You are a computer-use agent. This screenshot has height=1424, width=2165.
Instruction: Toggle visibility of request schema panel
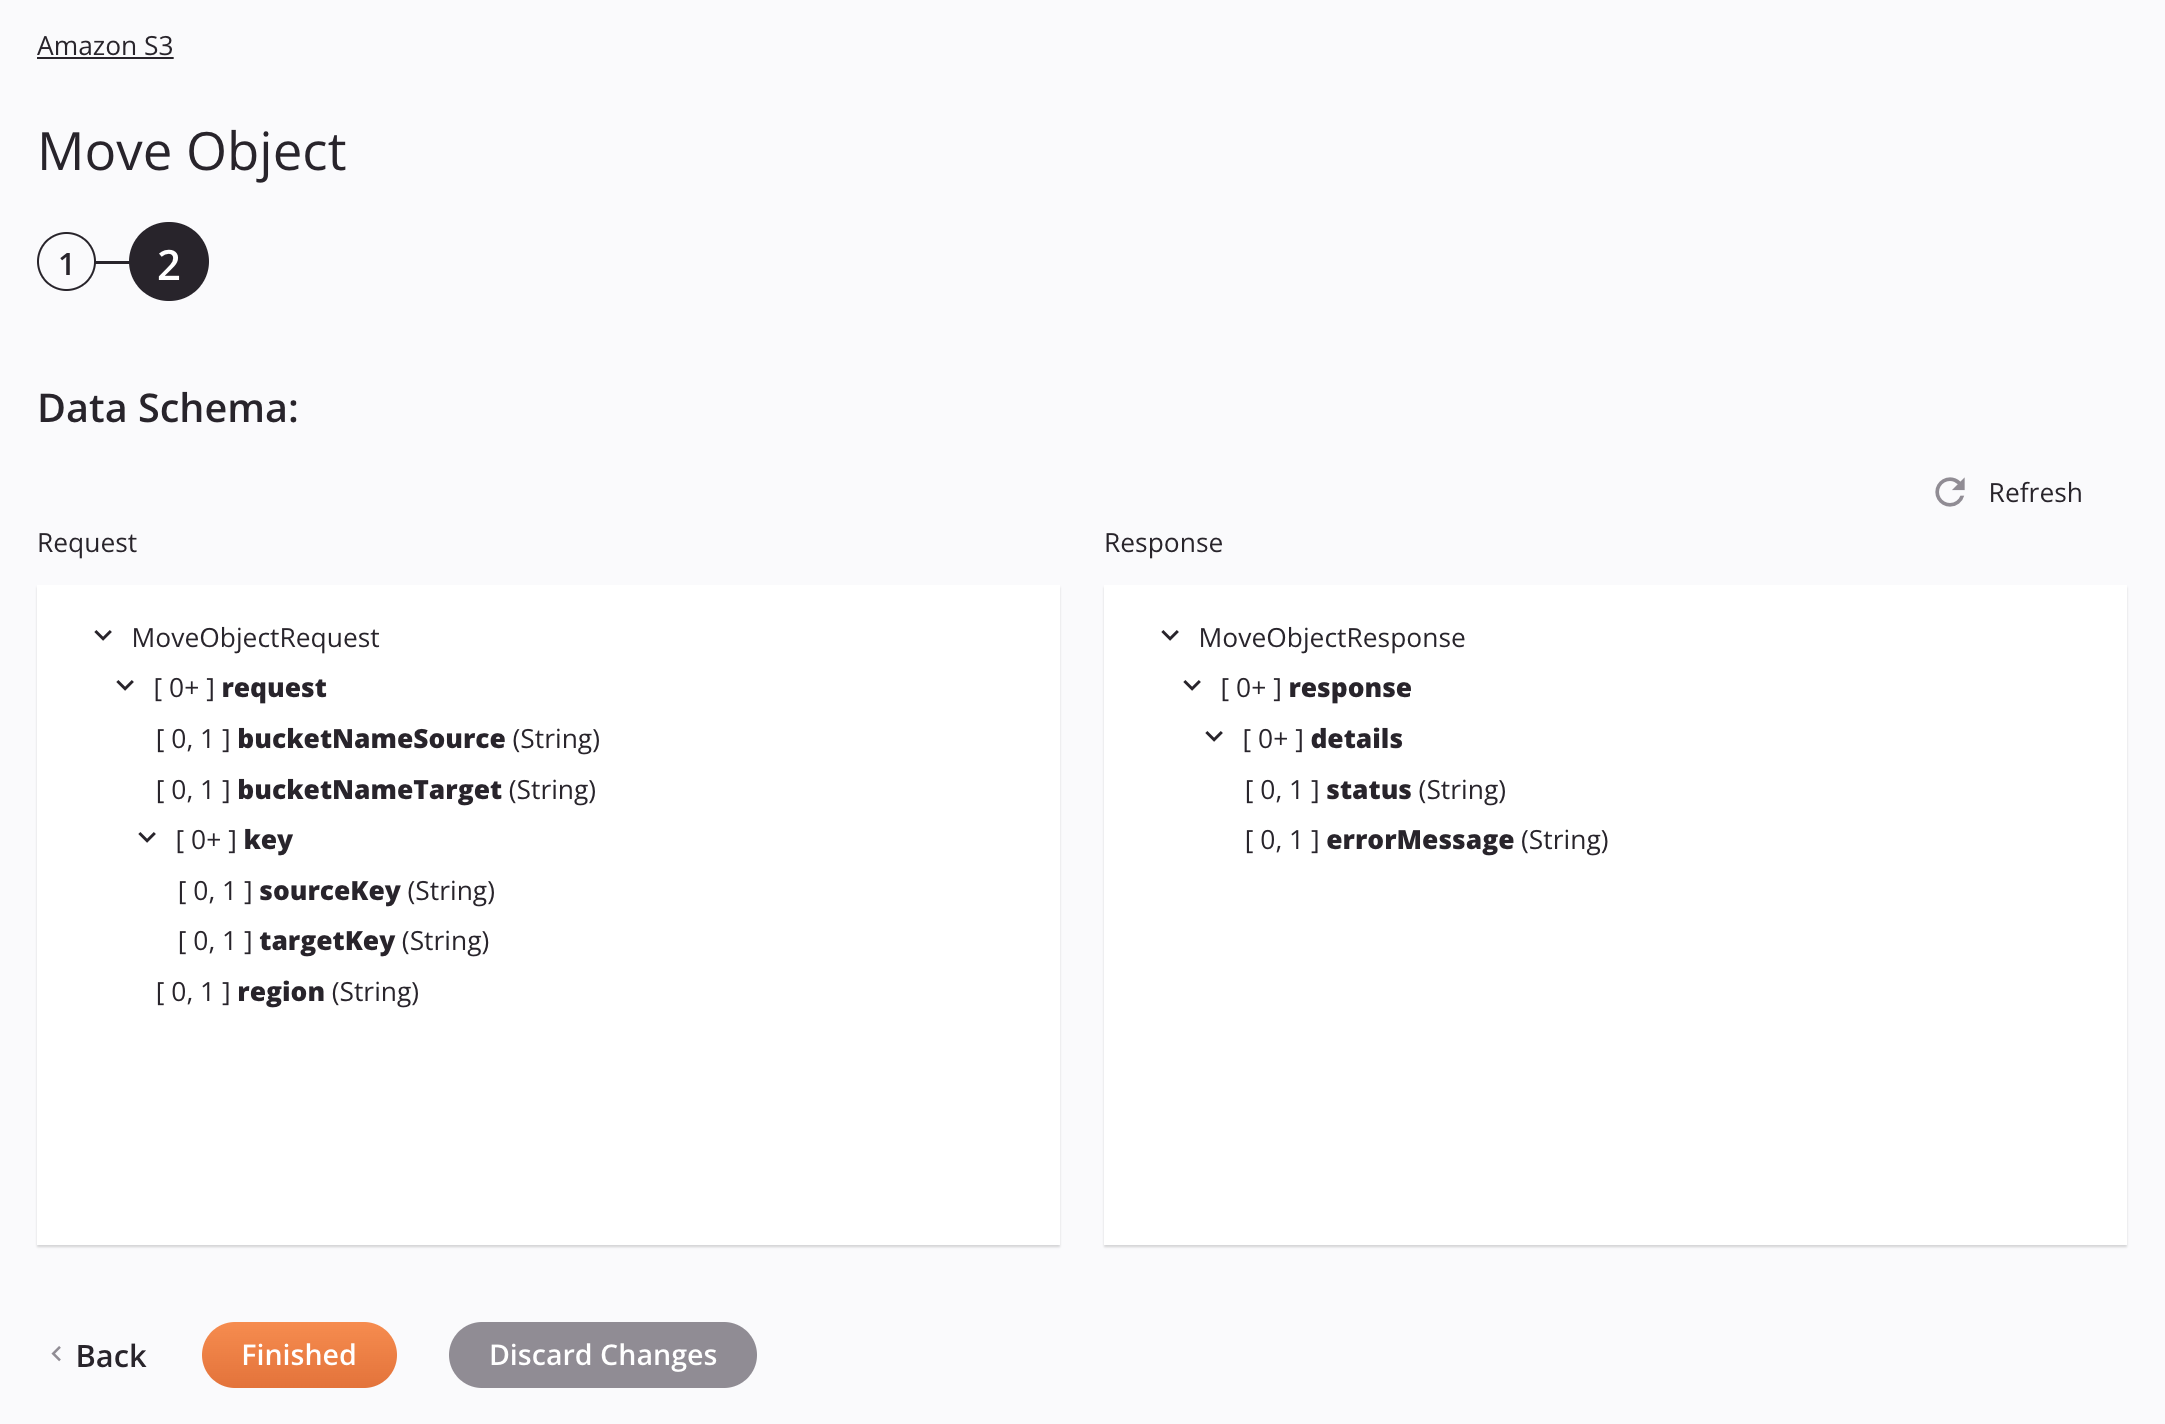(x=102, y=636)
